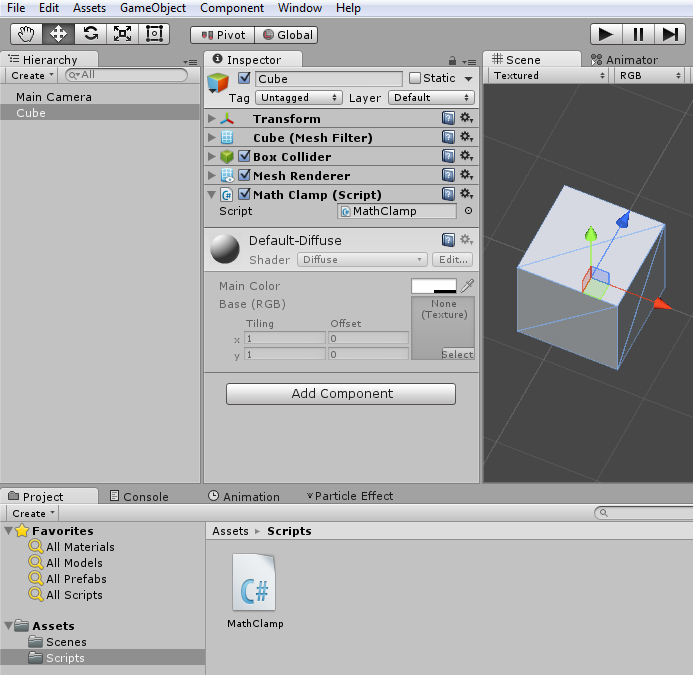Viewport: 693px width, 675px height.
Task: Expand the Mesh Renderer component
Action: 212,175
